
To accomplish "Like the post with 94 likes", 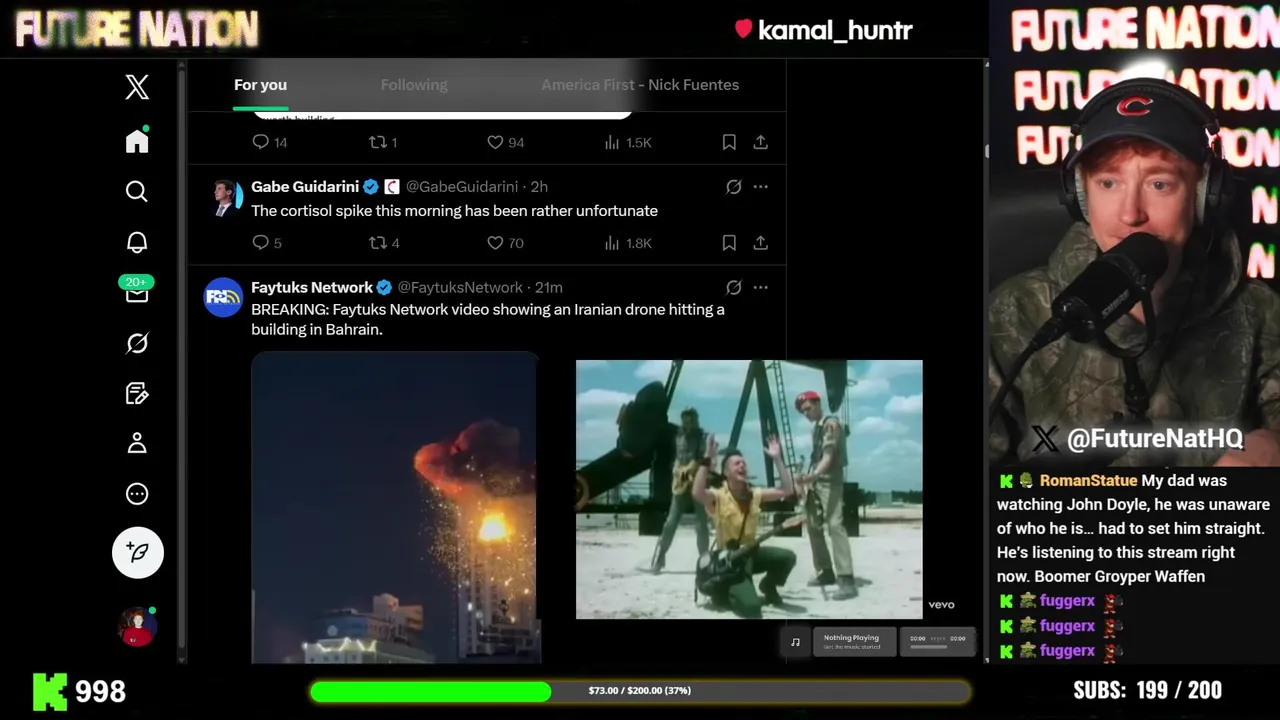I will pyautogui.click(x=505, y=142).
